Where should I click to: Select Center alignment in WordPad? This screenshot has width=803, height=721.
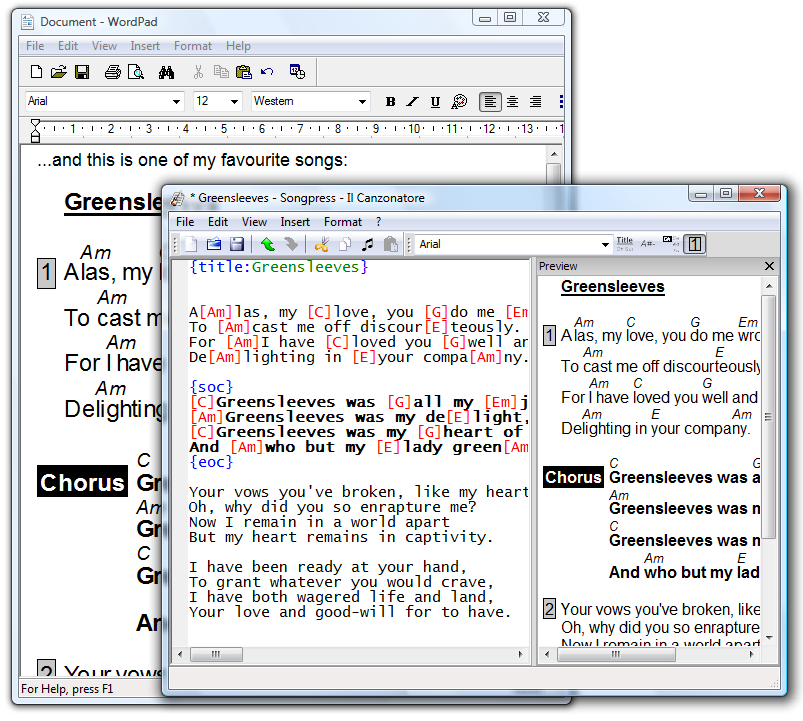click(x=513, y=102)
